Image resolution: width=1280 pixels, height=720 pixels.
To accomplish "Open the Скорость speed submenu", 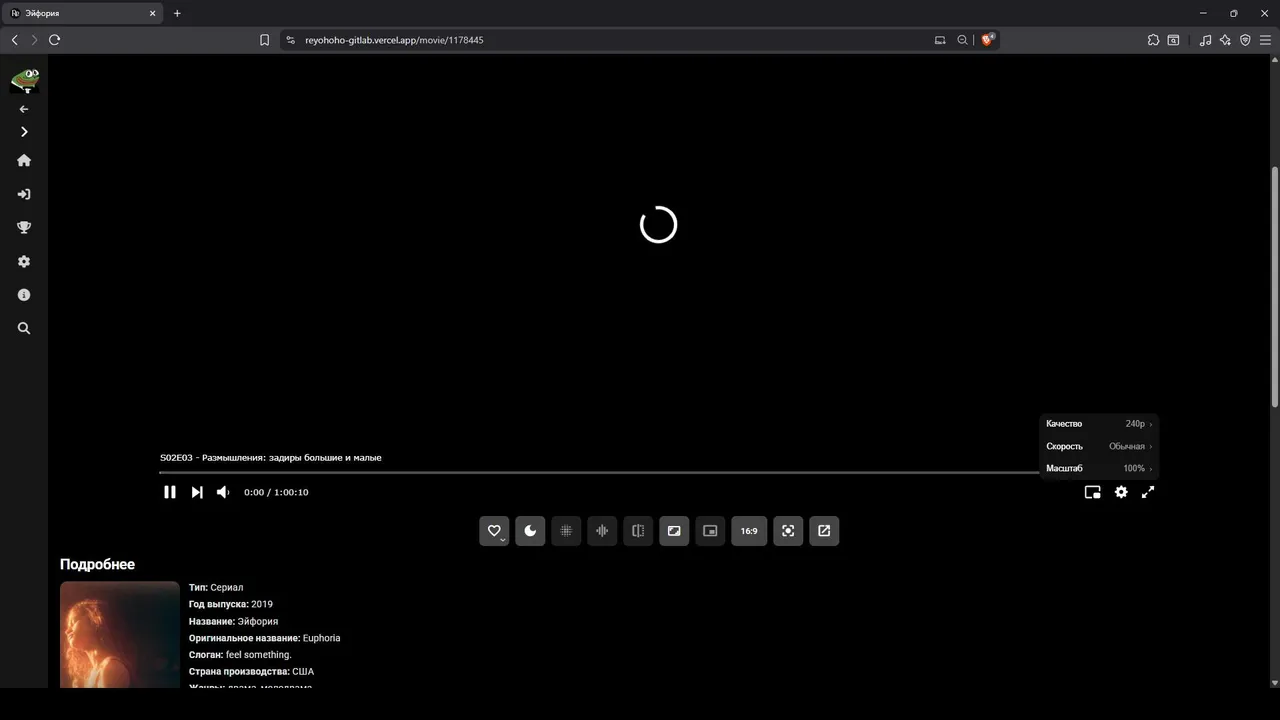I will (x=1099, y=446).
